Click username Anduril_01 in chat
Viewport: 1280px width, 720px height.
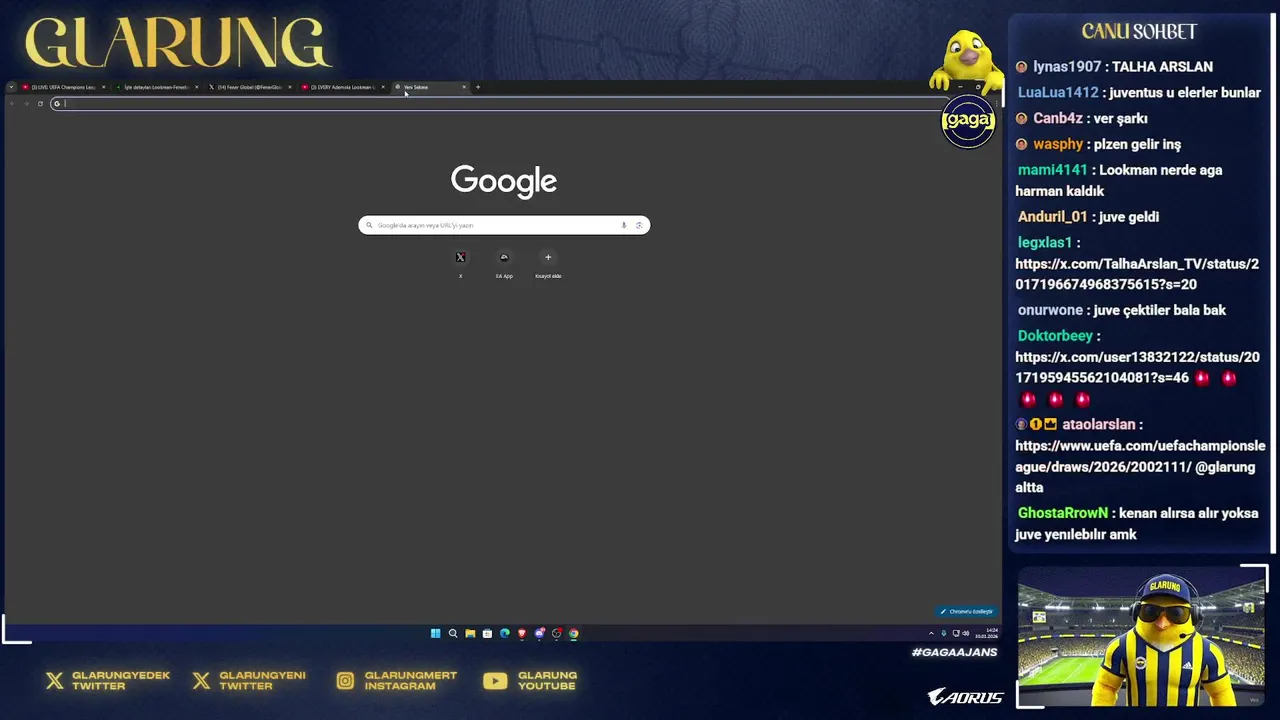click(x=1052, y=217)
